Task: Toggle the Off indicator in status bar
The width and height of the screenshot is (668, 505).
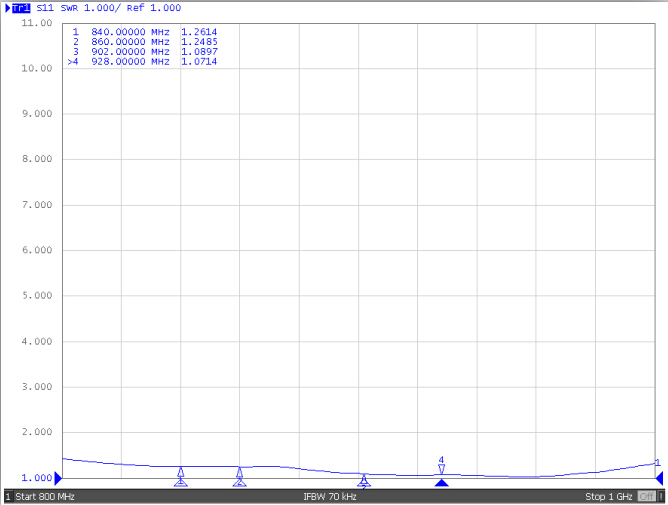Action: tap(646, 496)
